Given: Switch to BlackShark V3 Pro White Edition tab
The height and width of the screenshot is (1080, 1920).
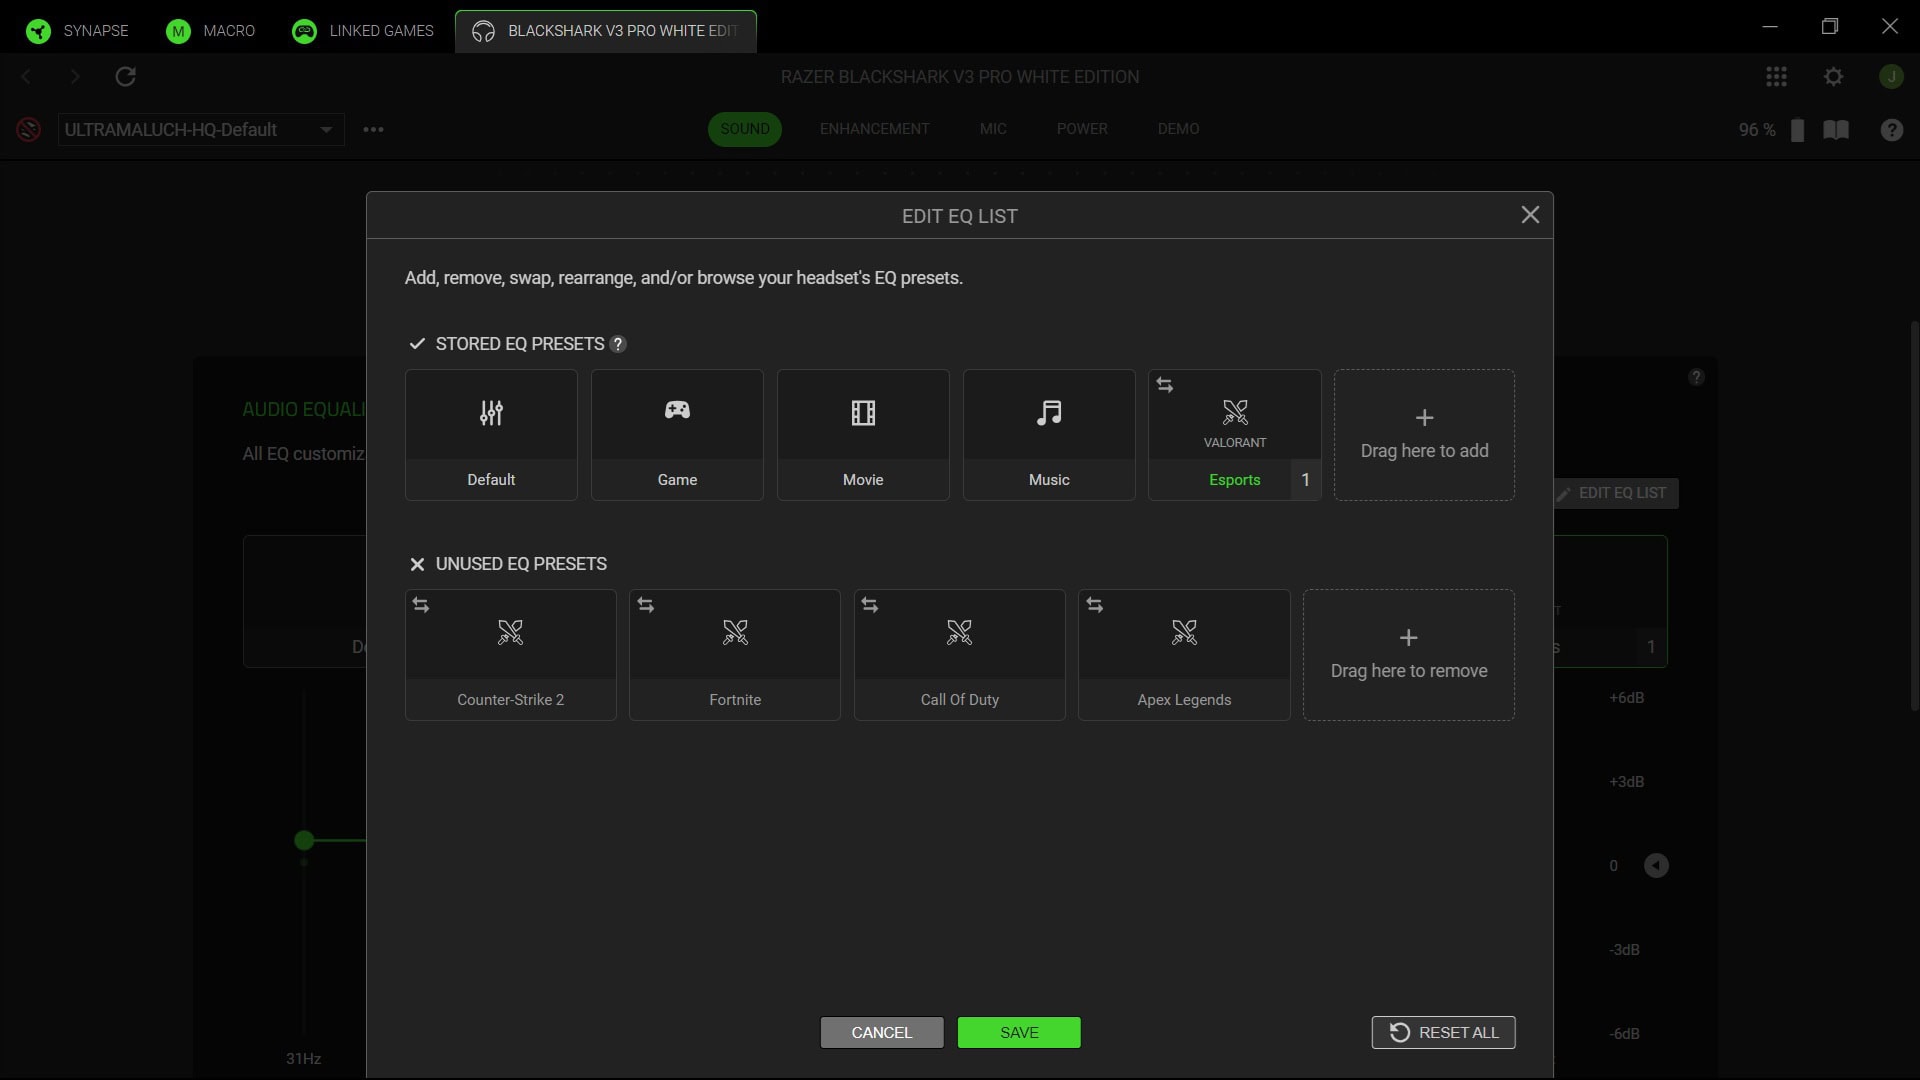Looking at the screenshot, I should (605, 31).
